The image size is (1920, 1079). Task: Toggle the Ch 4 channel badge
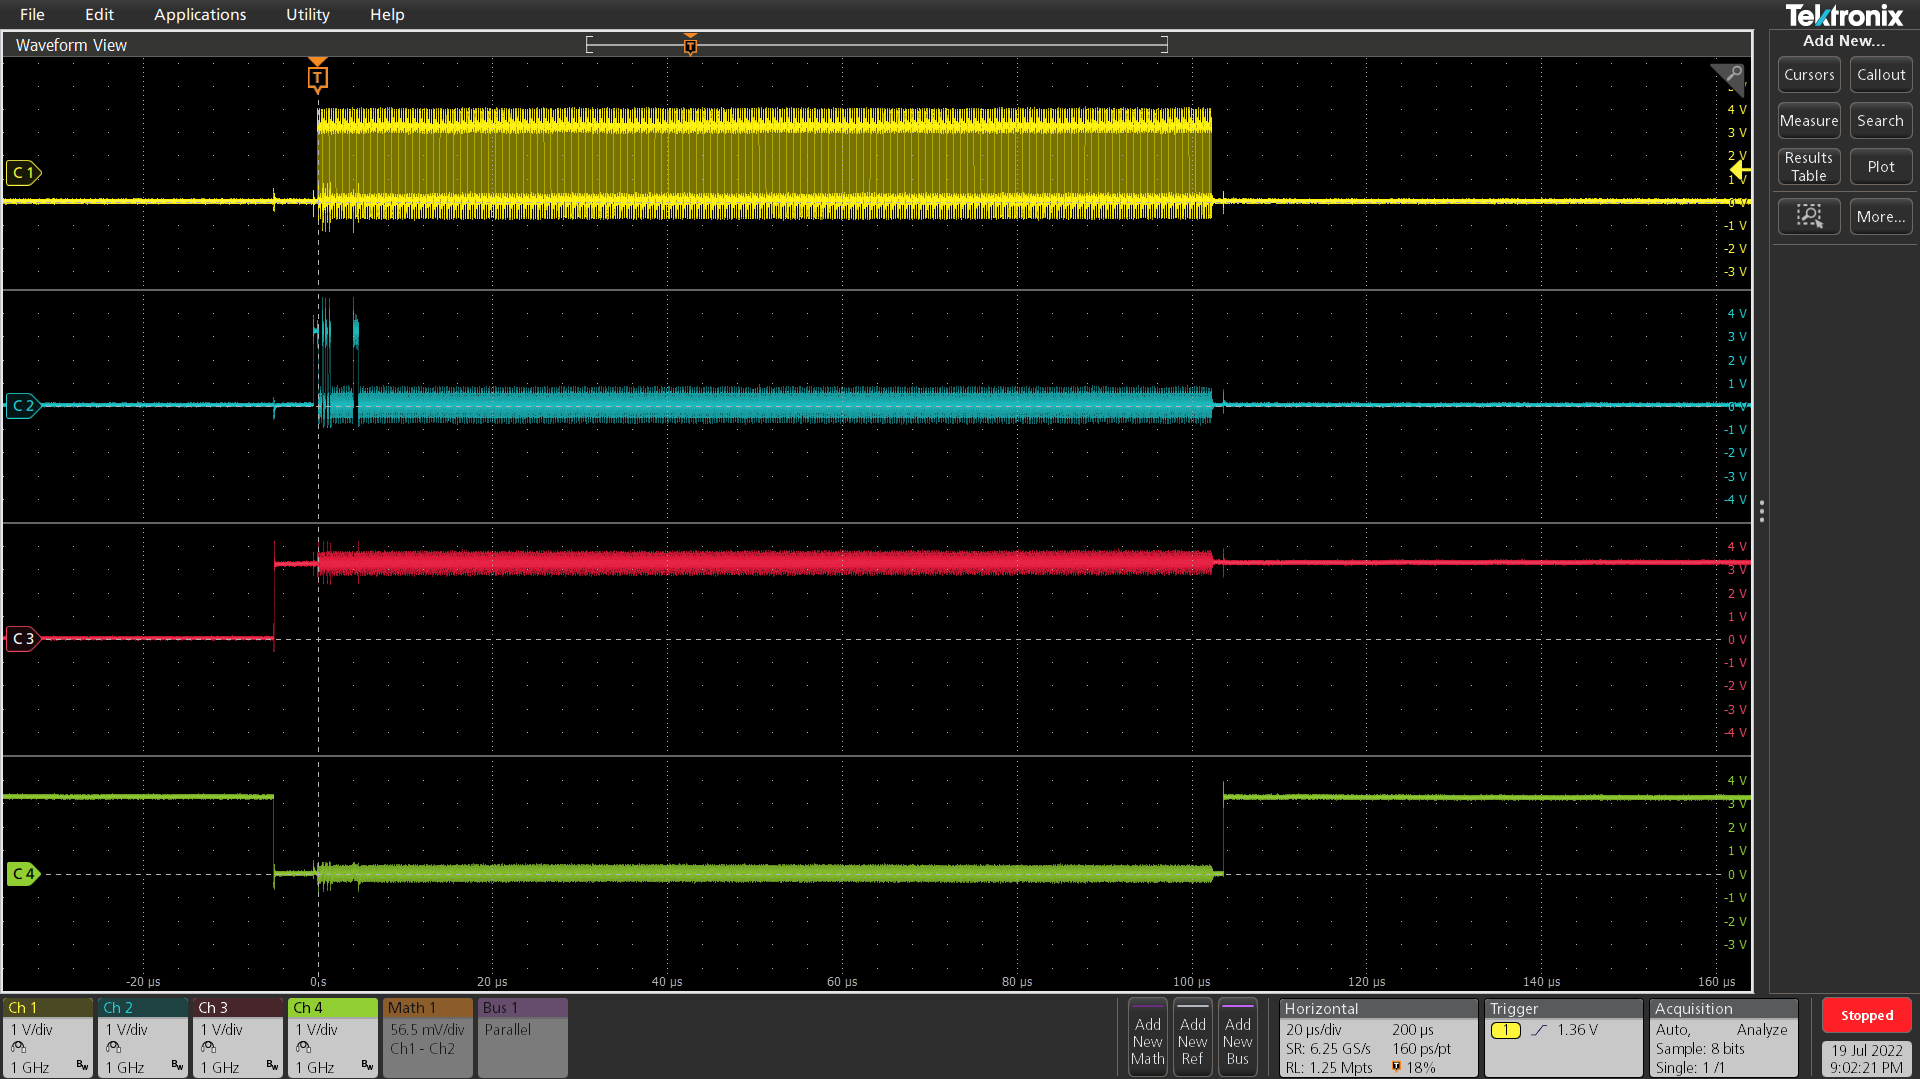pos(332,1037)
